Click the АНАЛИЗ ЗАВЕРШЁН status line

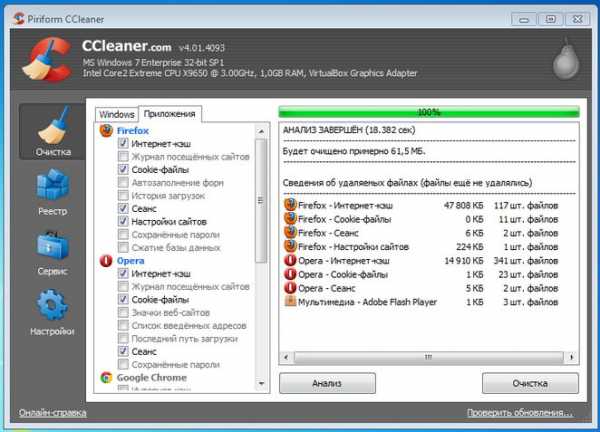(x=349, y=130)
